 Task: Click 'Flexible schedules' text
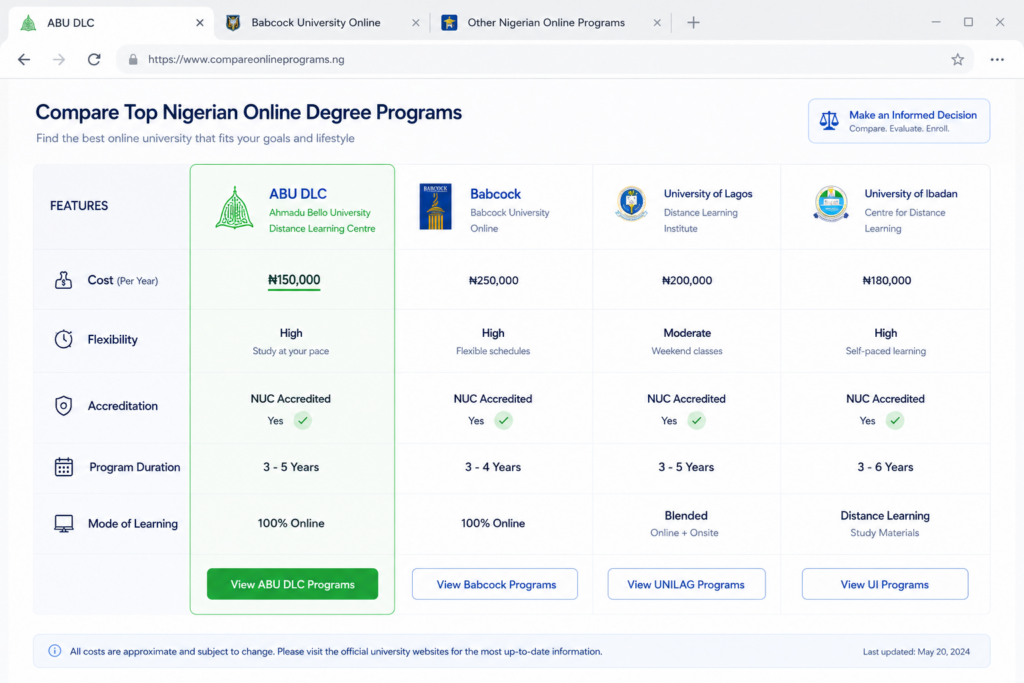pos(493,351)
